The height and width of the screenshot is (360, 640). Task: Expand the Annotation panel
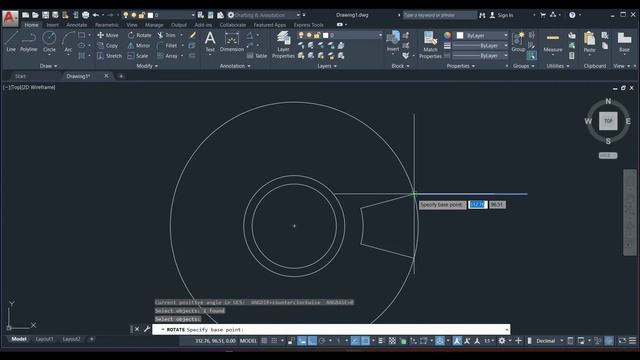coord(235,66)
